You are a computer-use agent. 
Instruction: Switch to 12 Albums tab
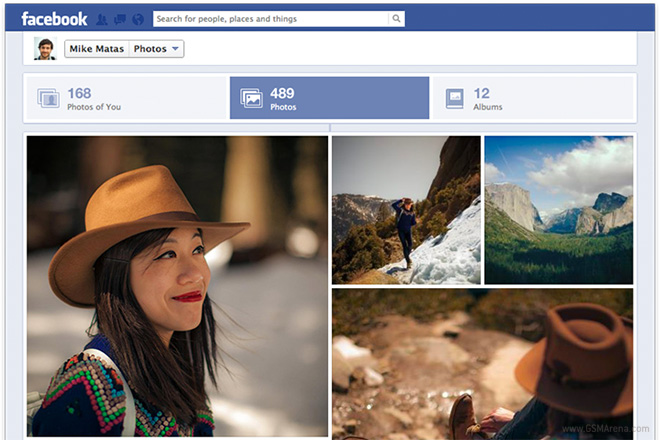point(533,98)
